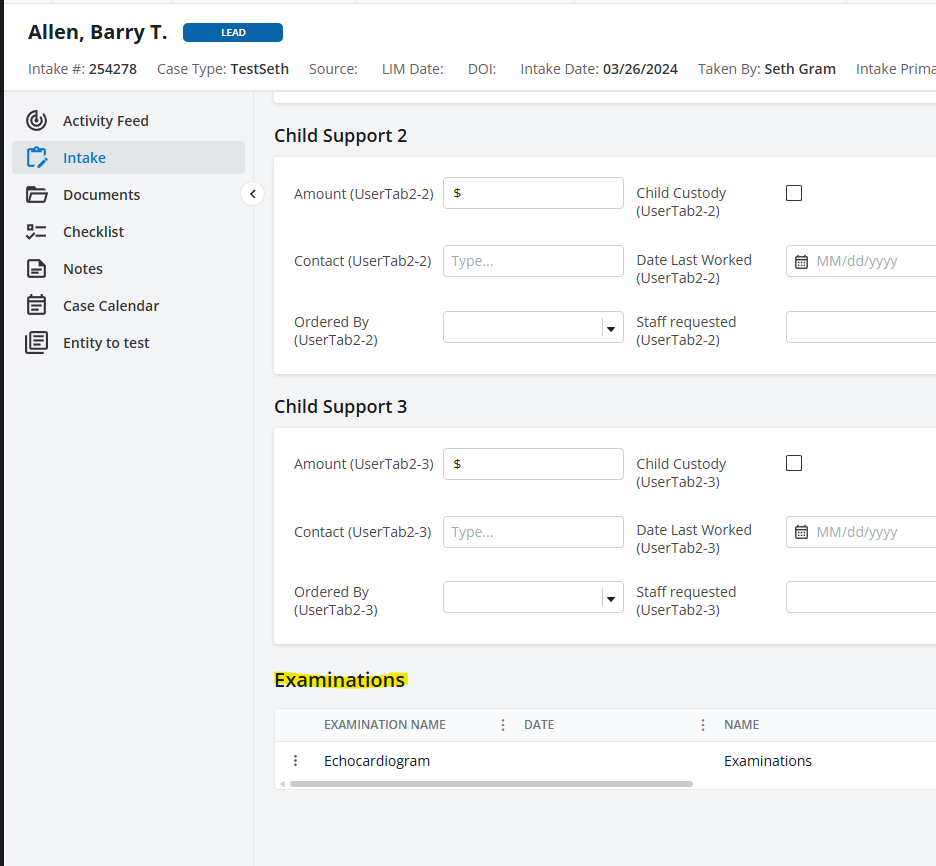
Task: Open the Date column menu
Action: coord(703,725)
